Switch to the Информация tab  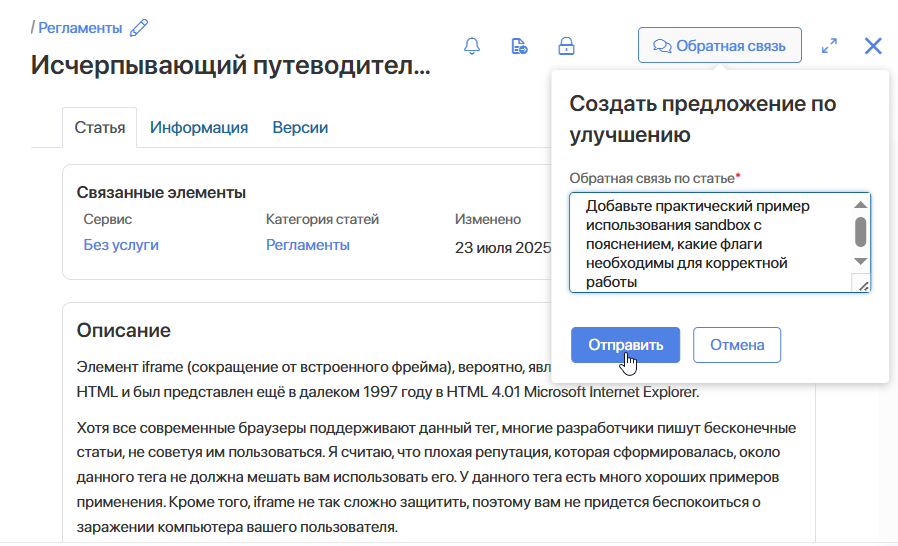(199, 128)
